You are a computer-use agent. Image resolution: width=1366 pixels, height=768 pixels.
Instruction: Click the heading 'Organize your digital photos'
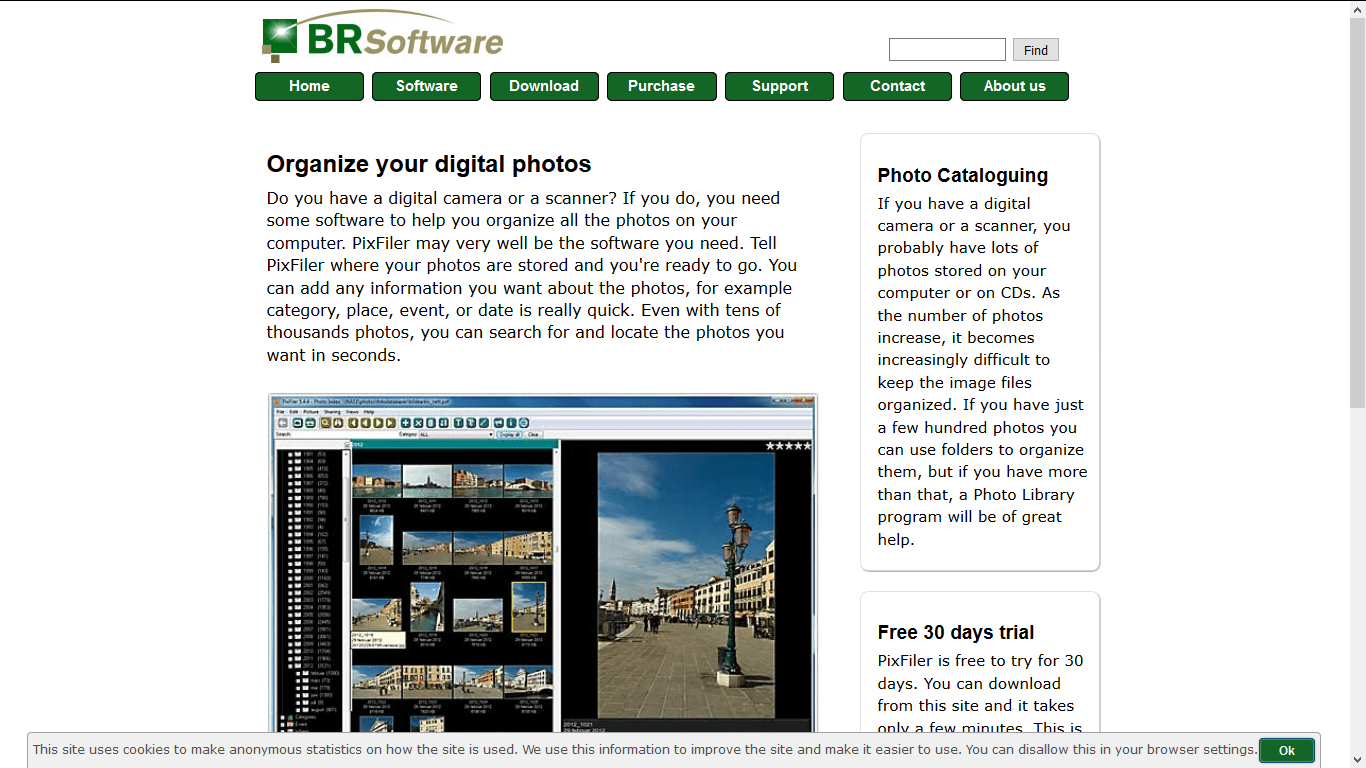(429, 164)
